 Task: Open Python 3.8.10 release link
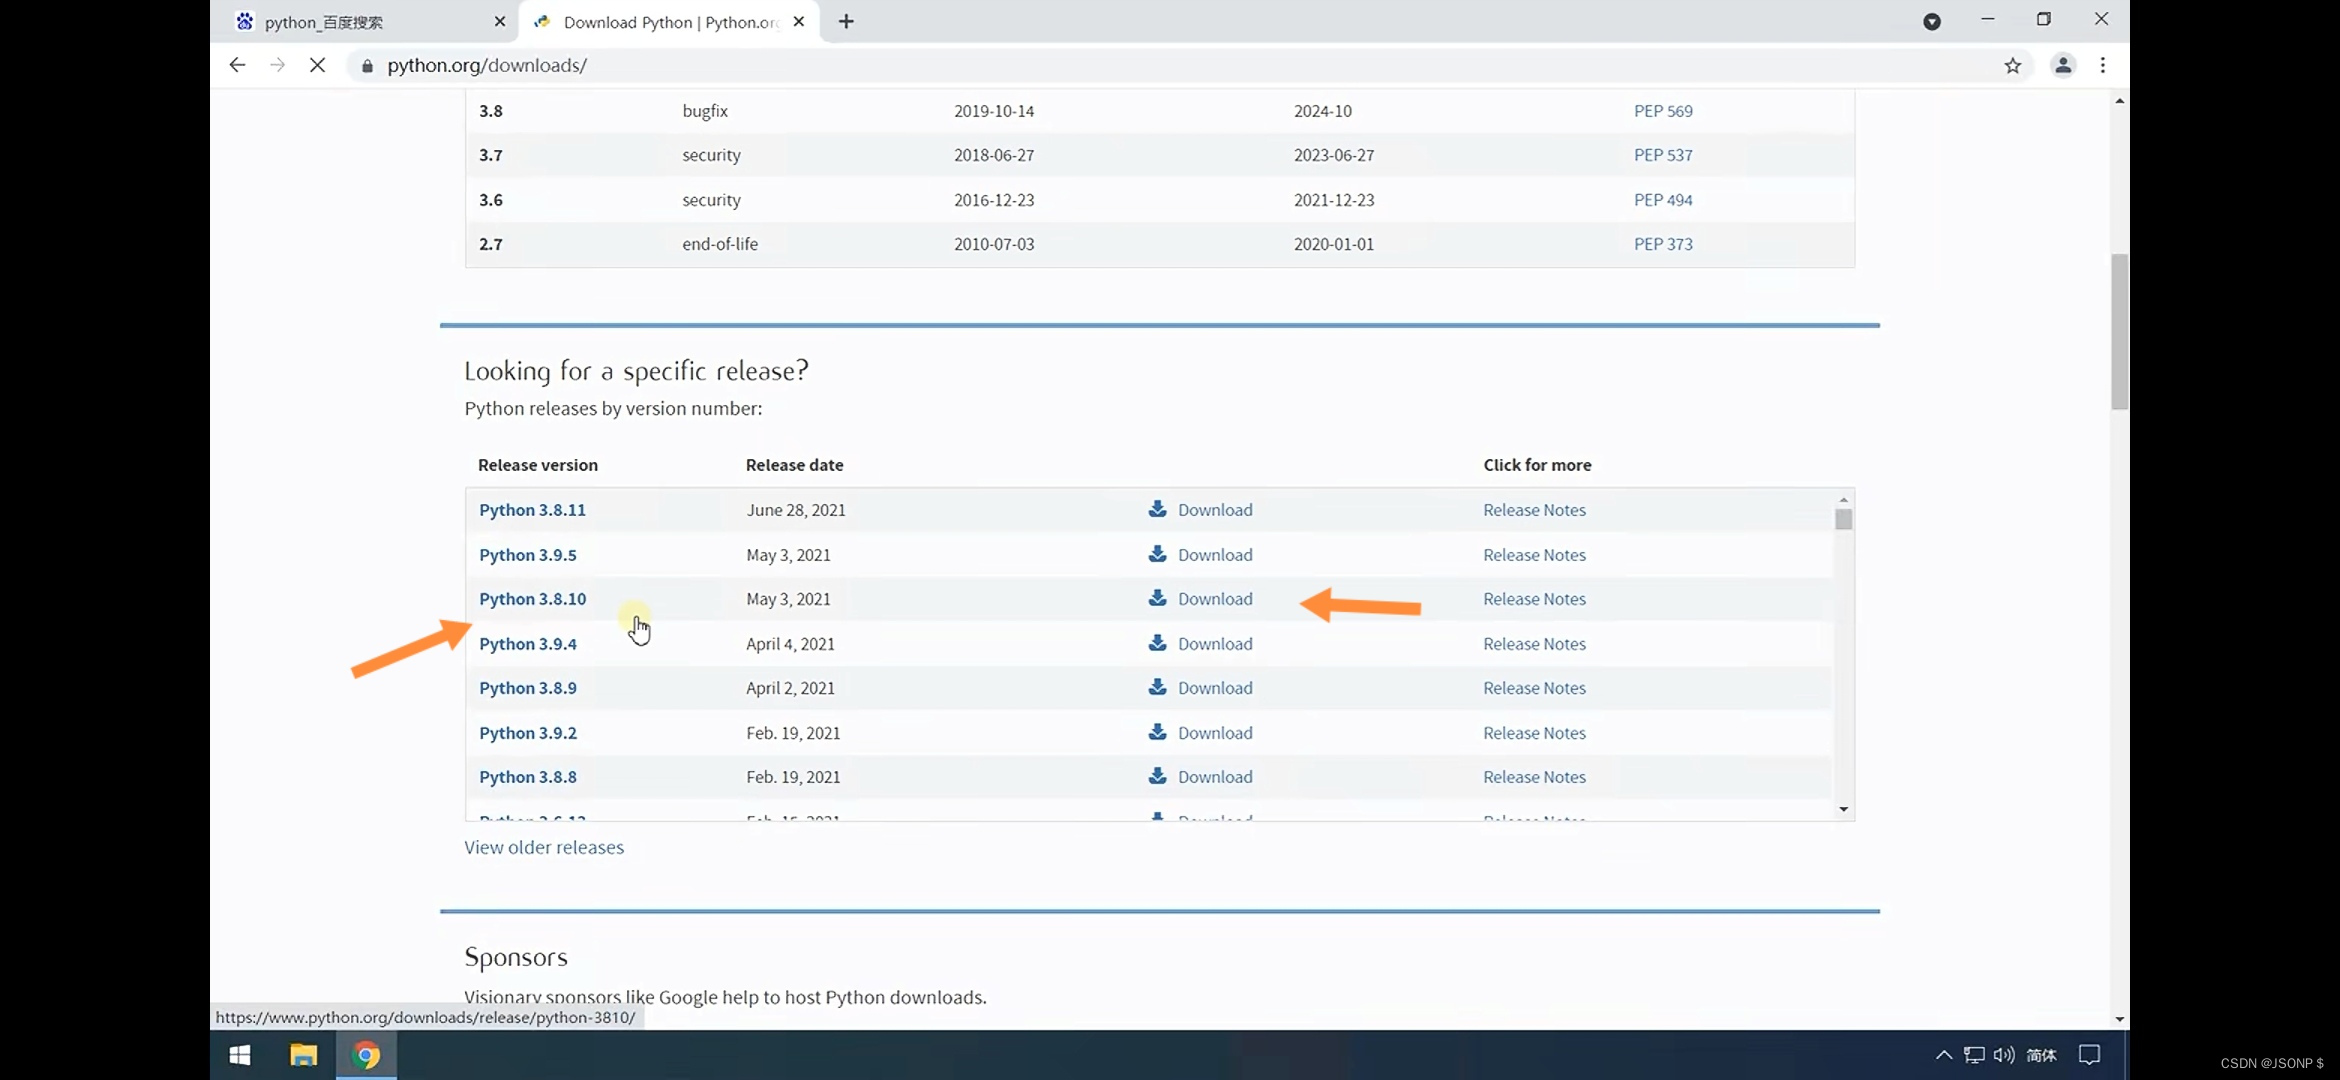(x=532, y=599)
